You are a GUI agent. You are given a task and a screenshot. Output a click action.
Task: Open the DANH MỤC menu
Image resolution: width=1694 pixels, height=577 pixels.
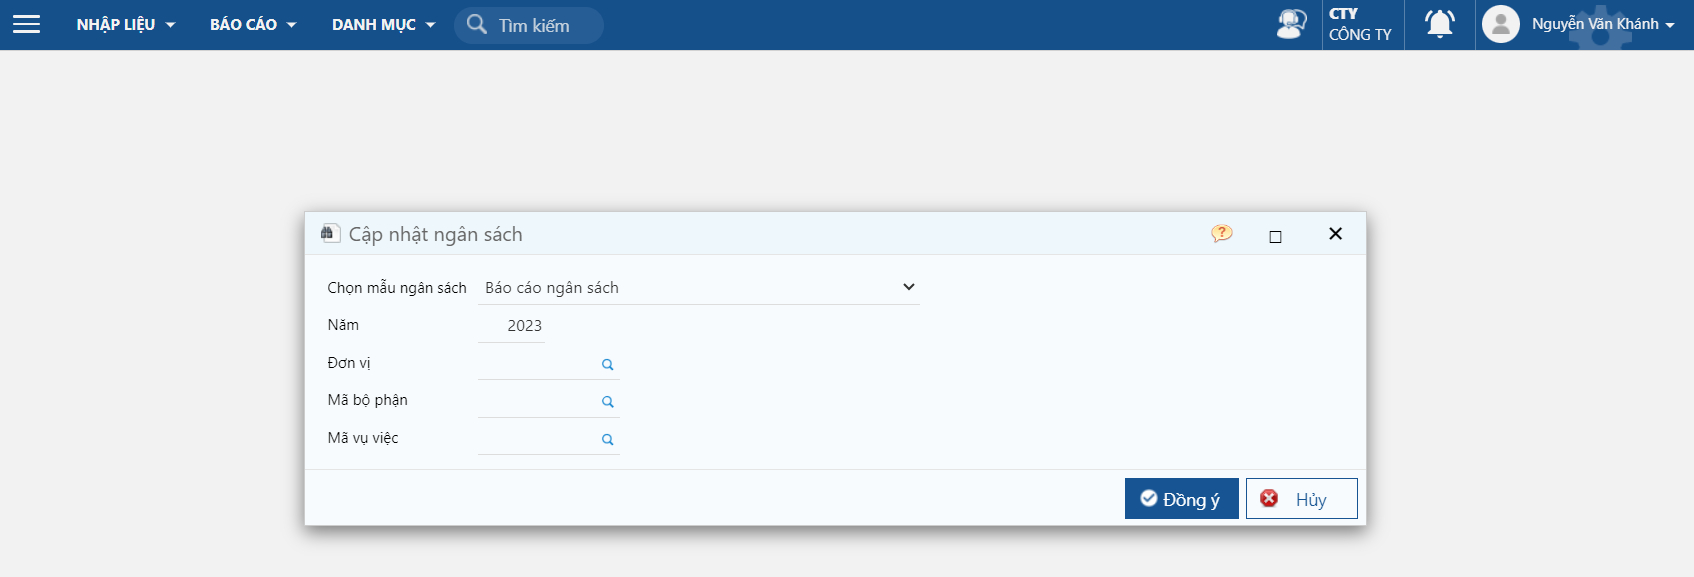click(x=383, y=25)
